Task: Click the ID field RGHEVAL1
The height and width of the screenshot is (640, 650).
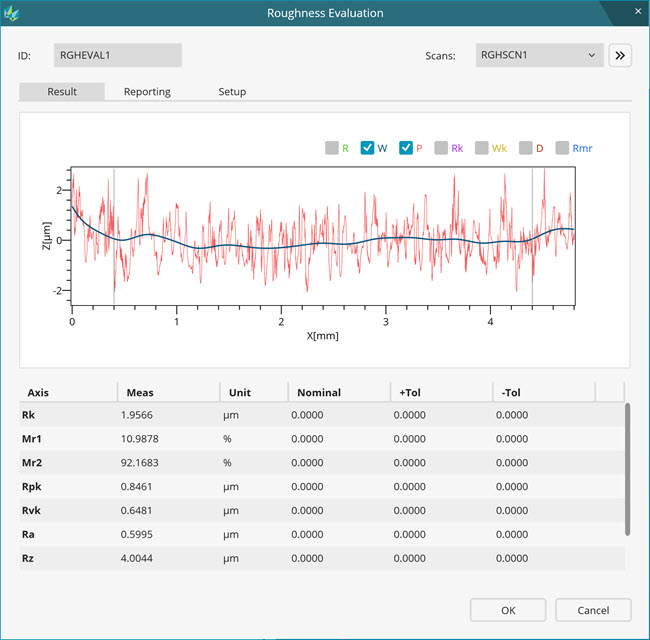Action: coord(118,55)
